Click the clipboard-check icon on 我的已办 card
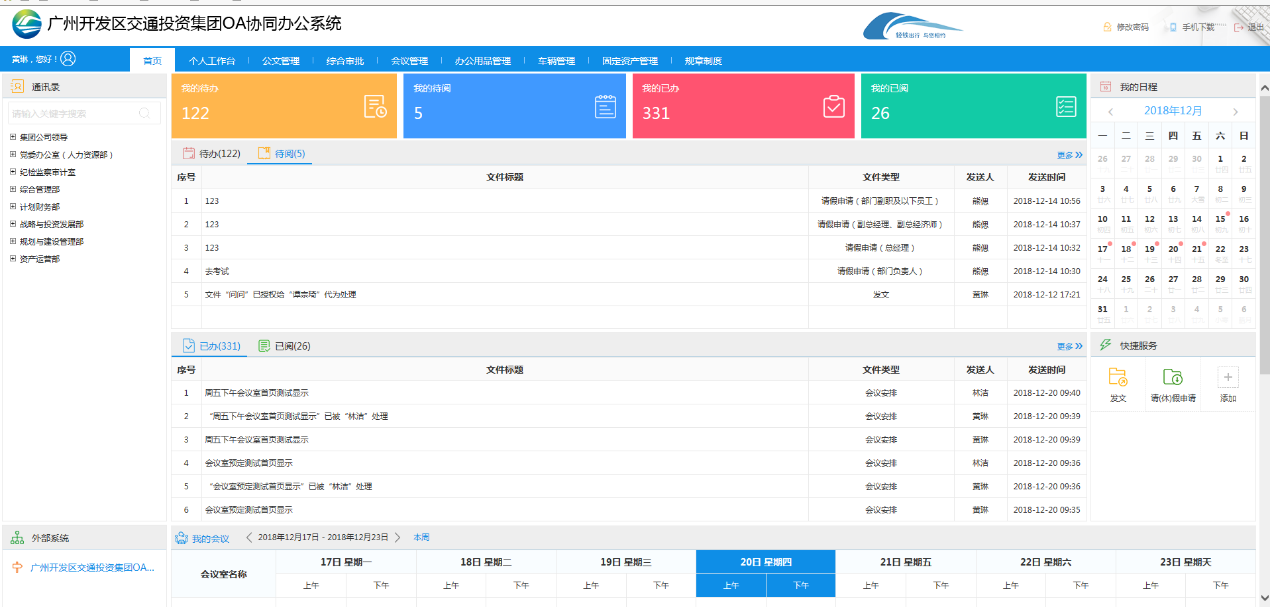1270x607 pixels. 834,106
